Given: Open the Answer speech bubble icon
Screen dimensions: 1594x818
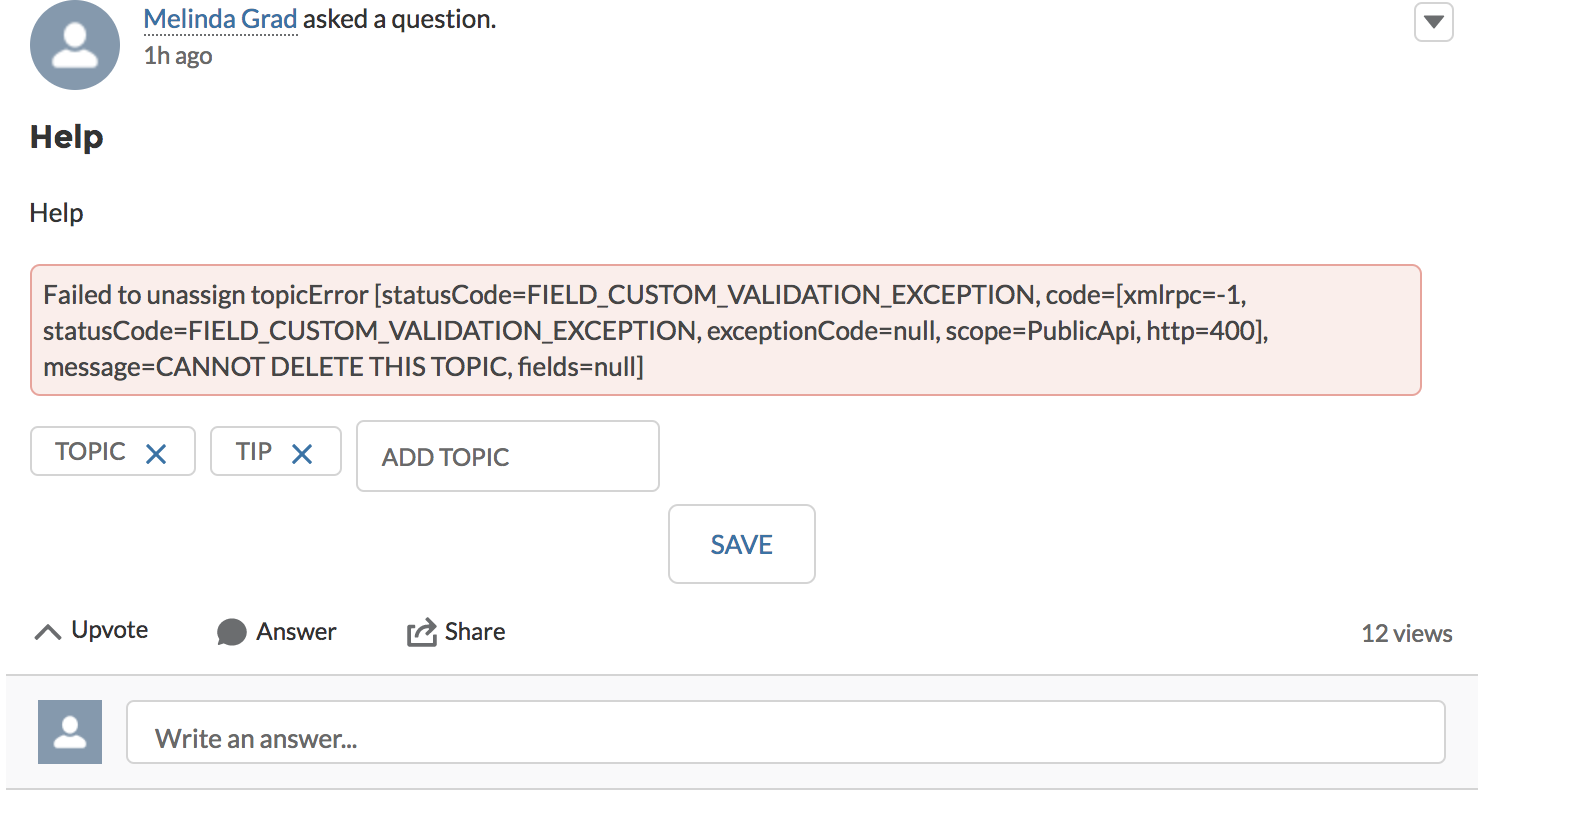Looking at the screenshot, I should point(232,632).
